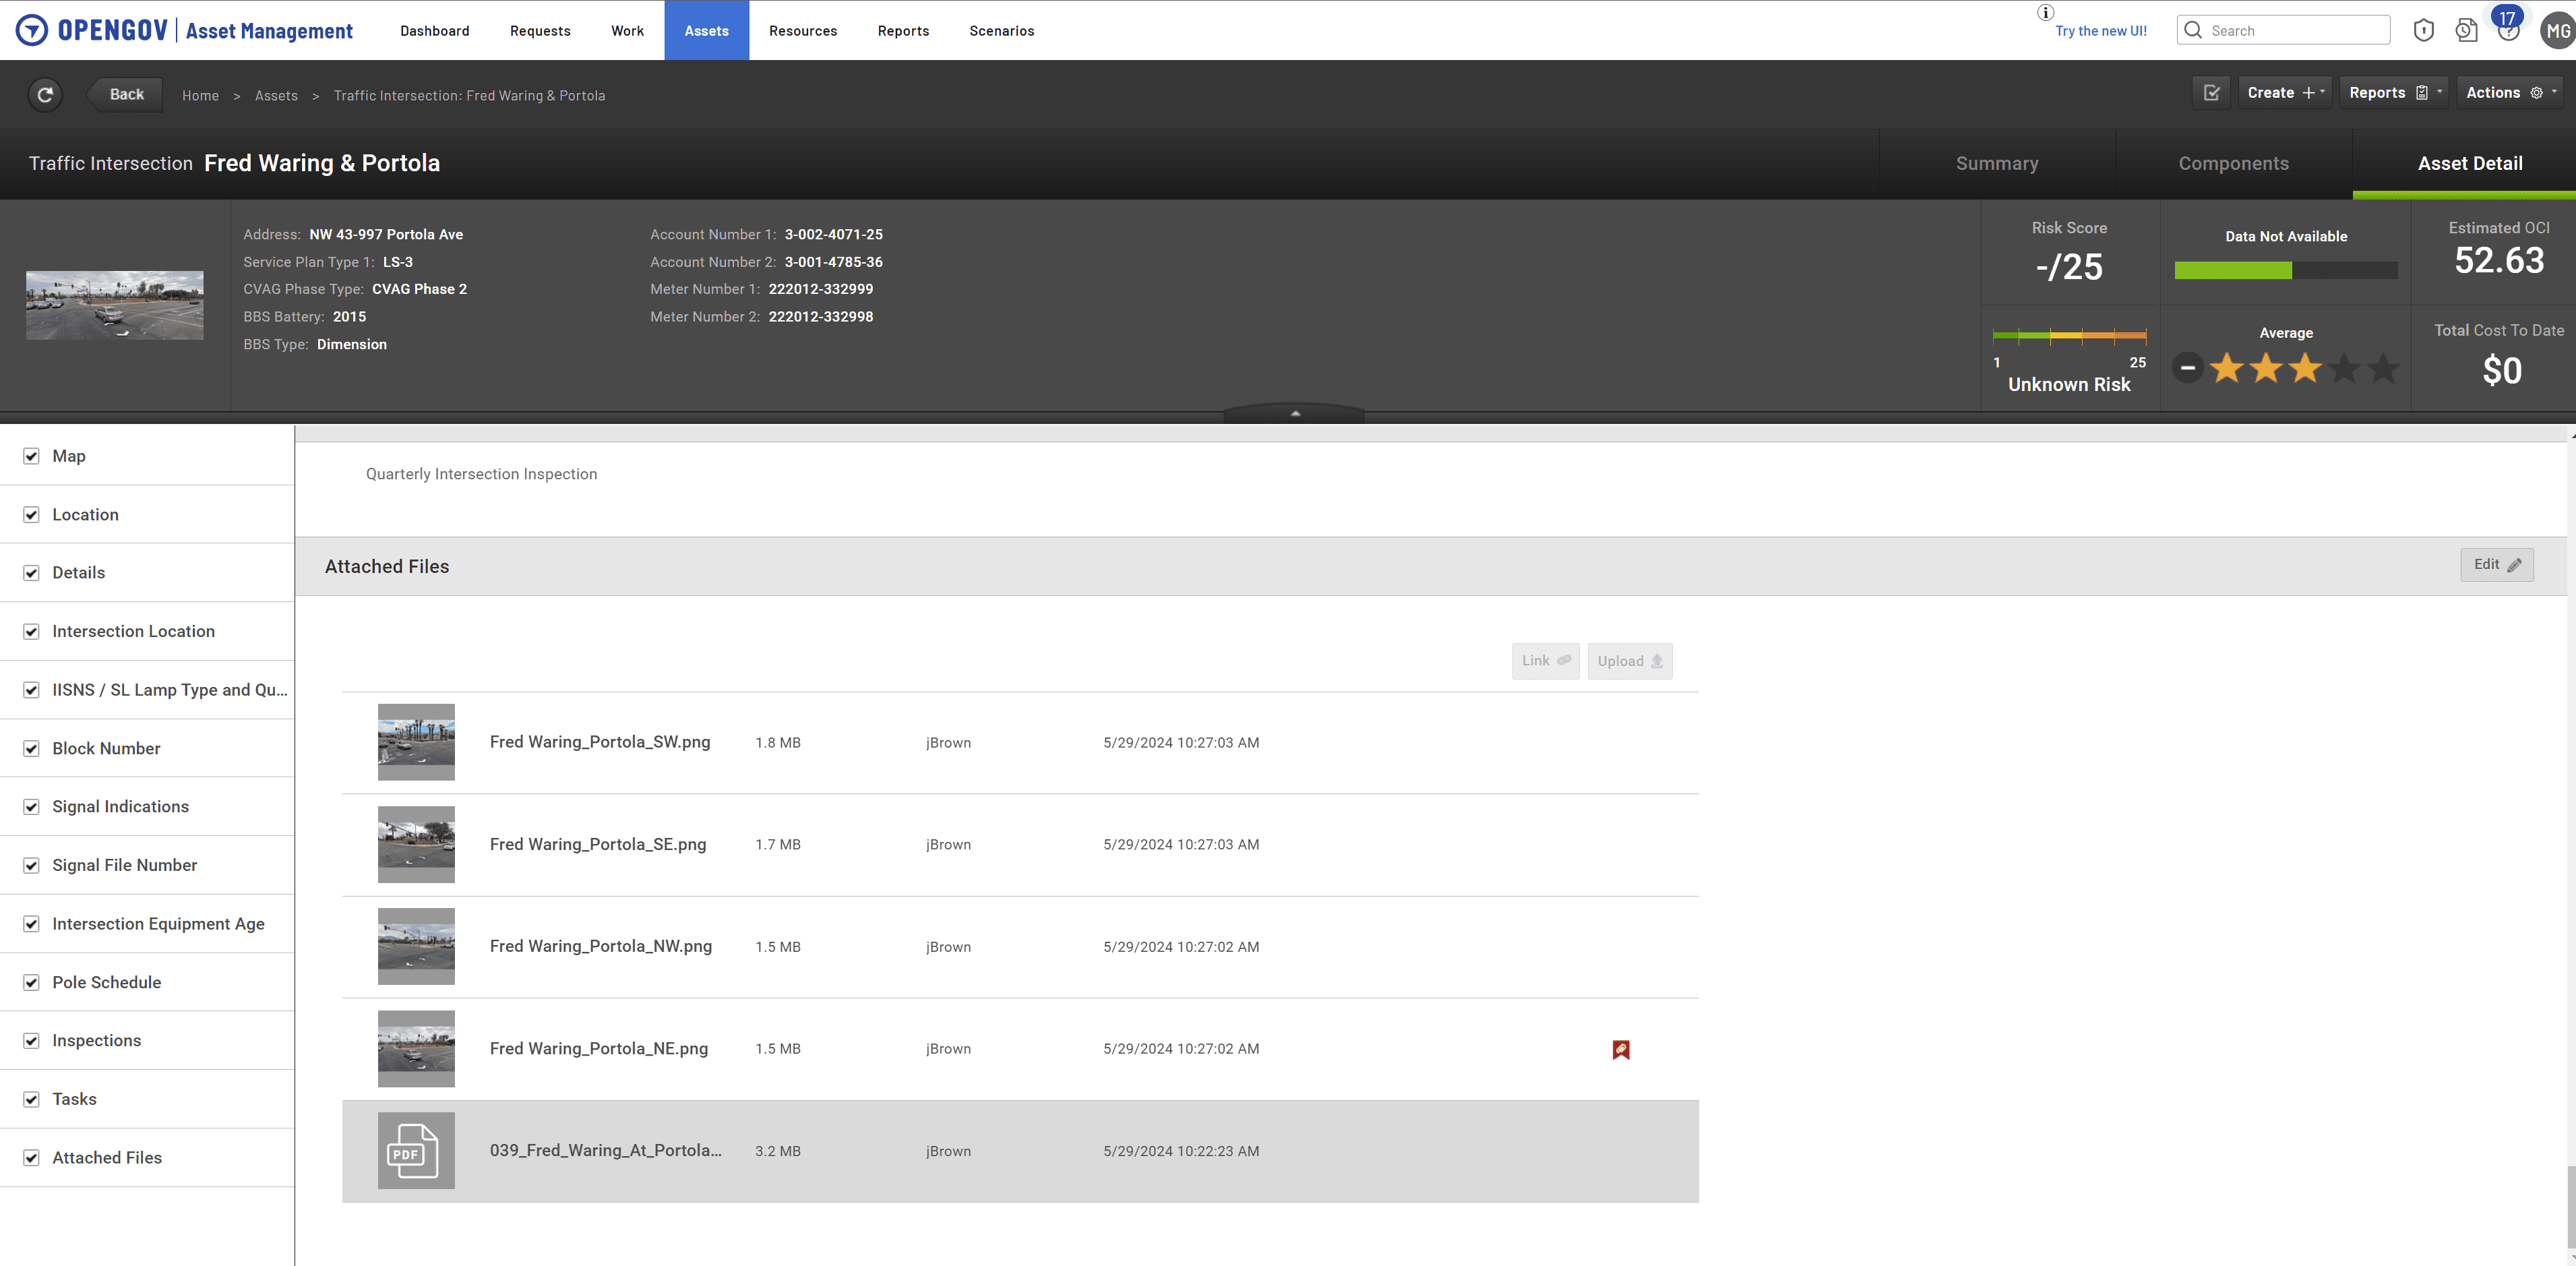Switch to the Components tab

[2233, 164]
